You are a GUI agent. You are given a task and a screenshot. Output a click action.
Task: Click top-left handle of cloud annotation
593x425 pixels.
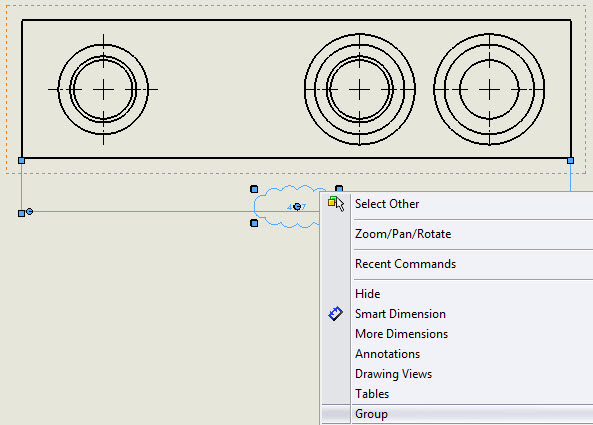coord(254,189)
